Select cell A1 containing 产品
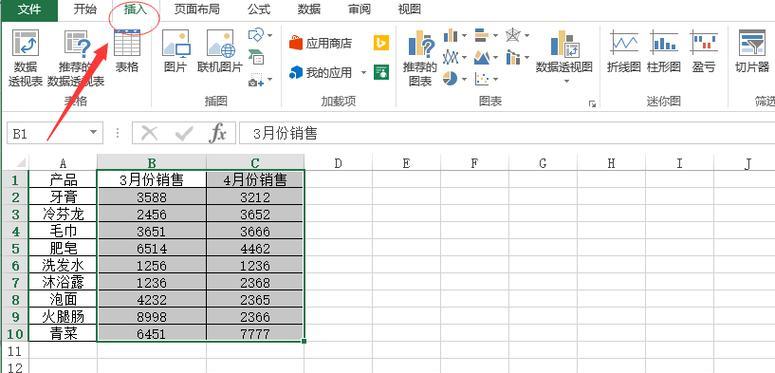Image resolution: width=775 pixels, height=373 pixels. [x=63, y=179]
